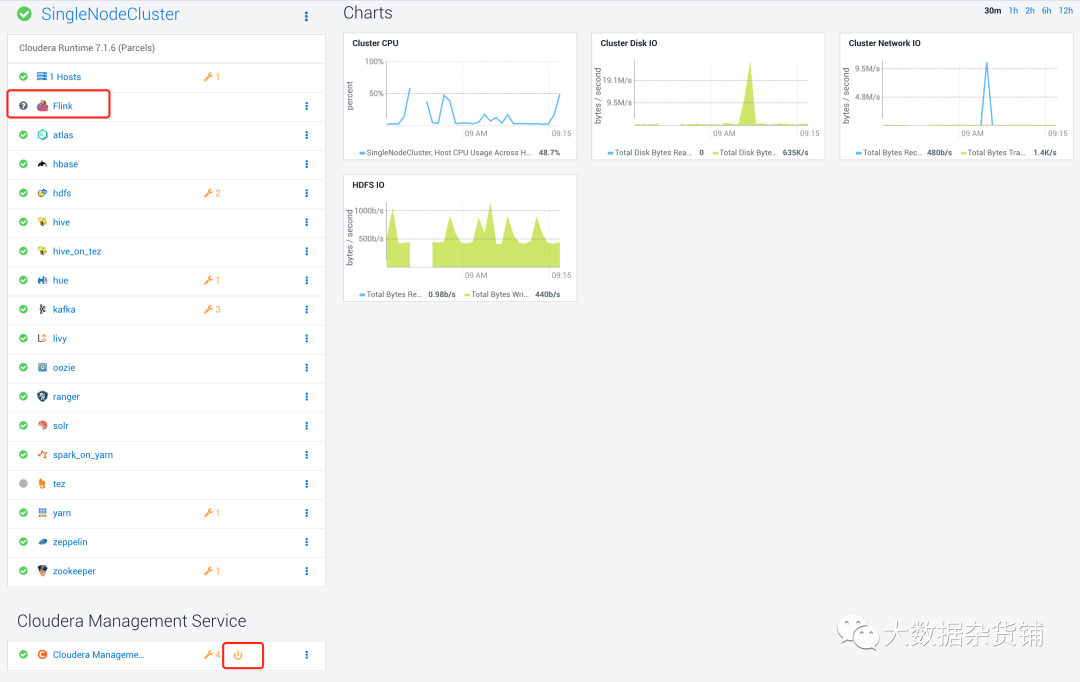
Task: Click the hue configuration wrench icon
Action: (211, 280)
